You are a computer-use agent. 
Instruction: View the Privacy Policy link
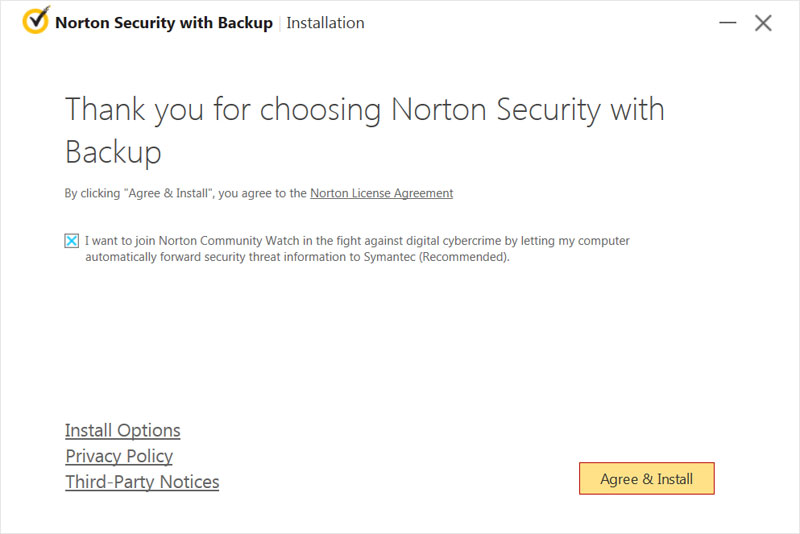[x=119, y=456]
